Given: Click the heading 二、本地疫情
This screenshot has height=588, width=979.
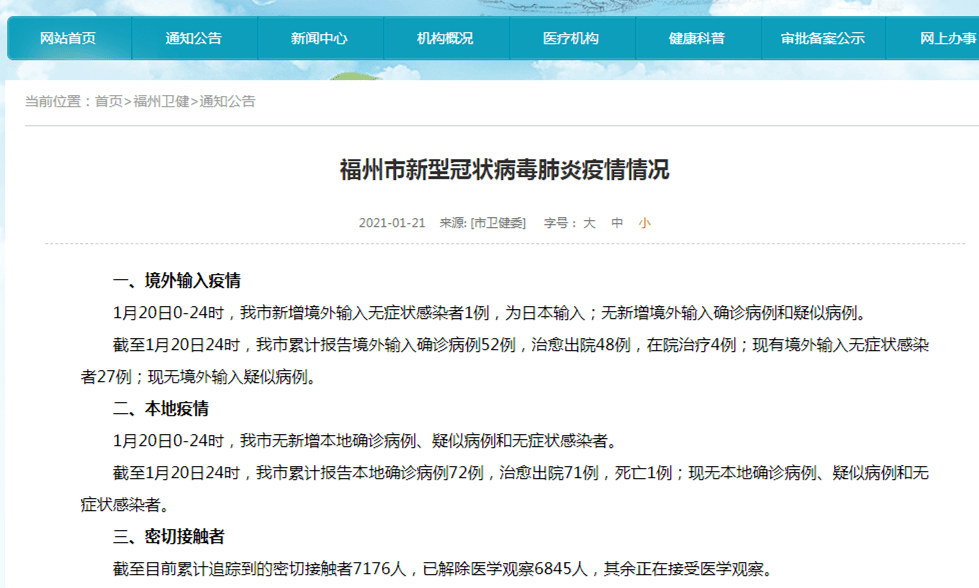Looking at the screenshot, I should click(161, 408).
